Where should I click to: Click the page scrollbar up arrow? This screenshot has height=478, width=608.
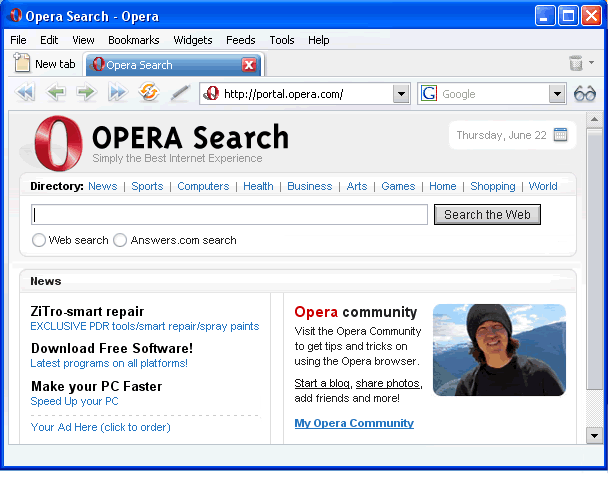coord(594,120)
